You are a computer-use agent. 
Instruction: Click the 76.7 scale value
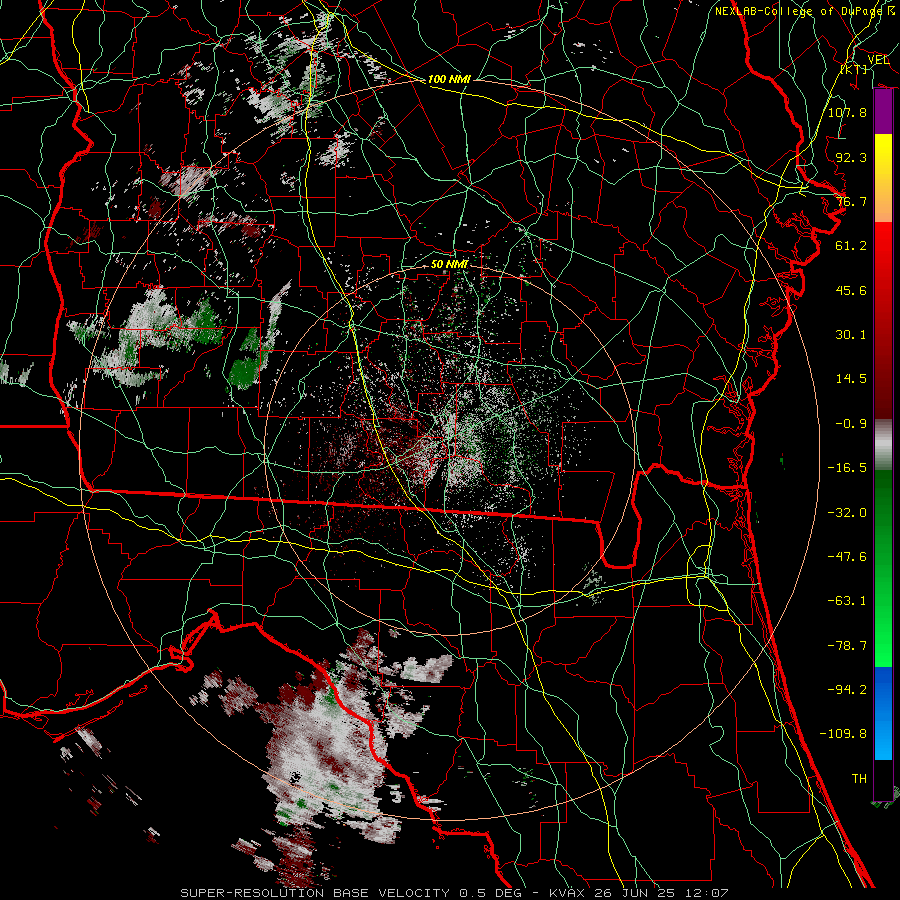pos(851,201)
